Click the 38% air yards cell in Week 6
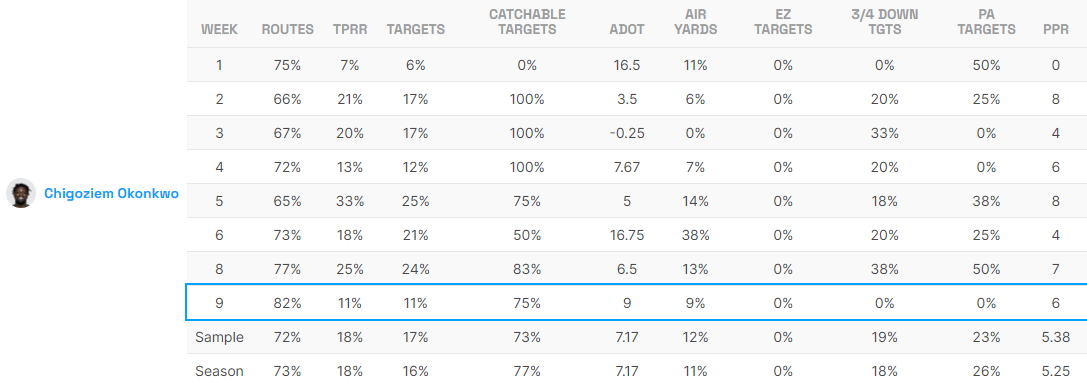This screenshot has height=383, width=1087. click(x=694, y=235)
